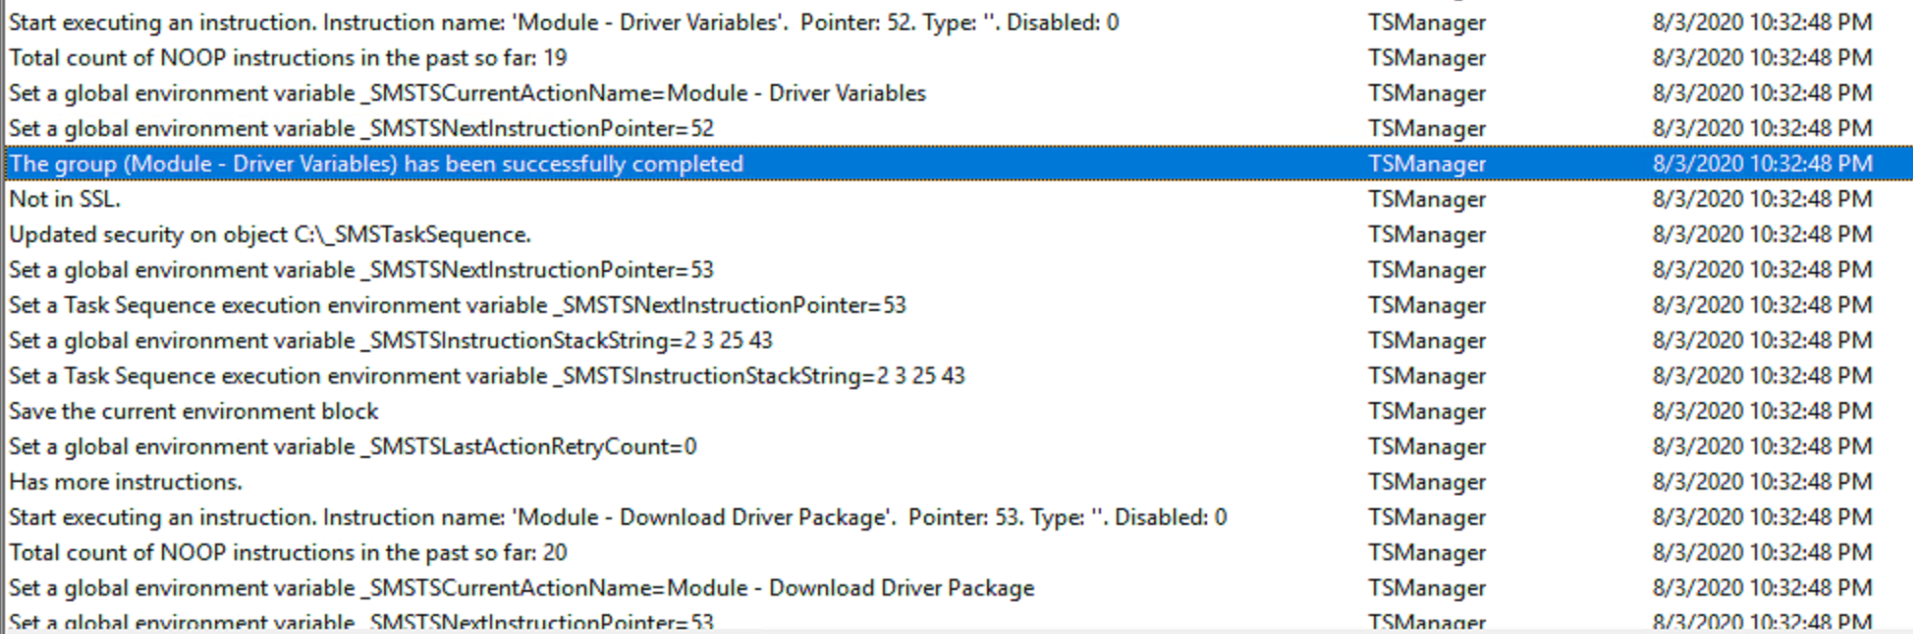Click 'Save the current environment block' entry
1913x634 pixels.
(x=193, y=411)
